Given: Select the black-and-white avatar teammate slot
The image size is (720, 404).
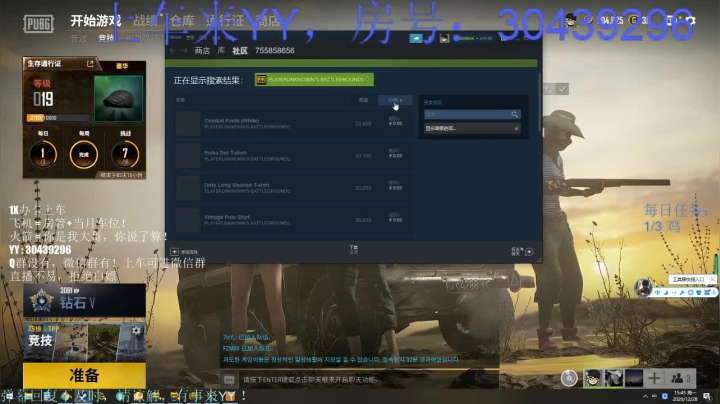Looking at the screenshot, I should tap(613, 378).
